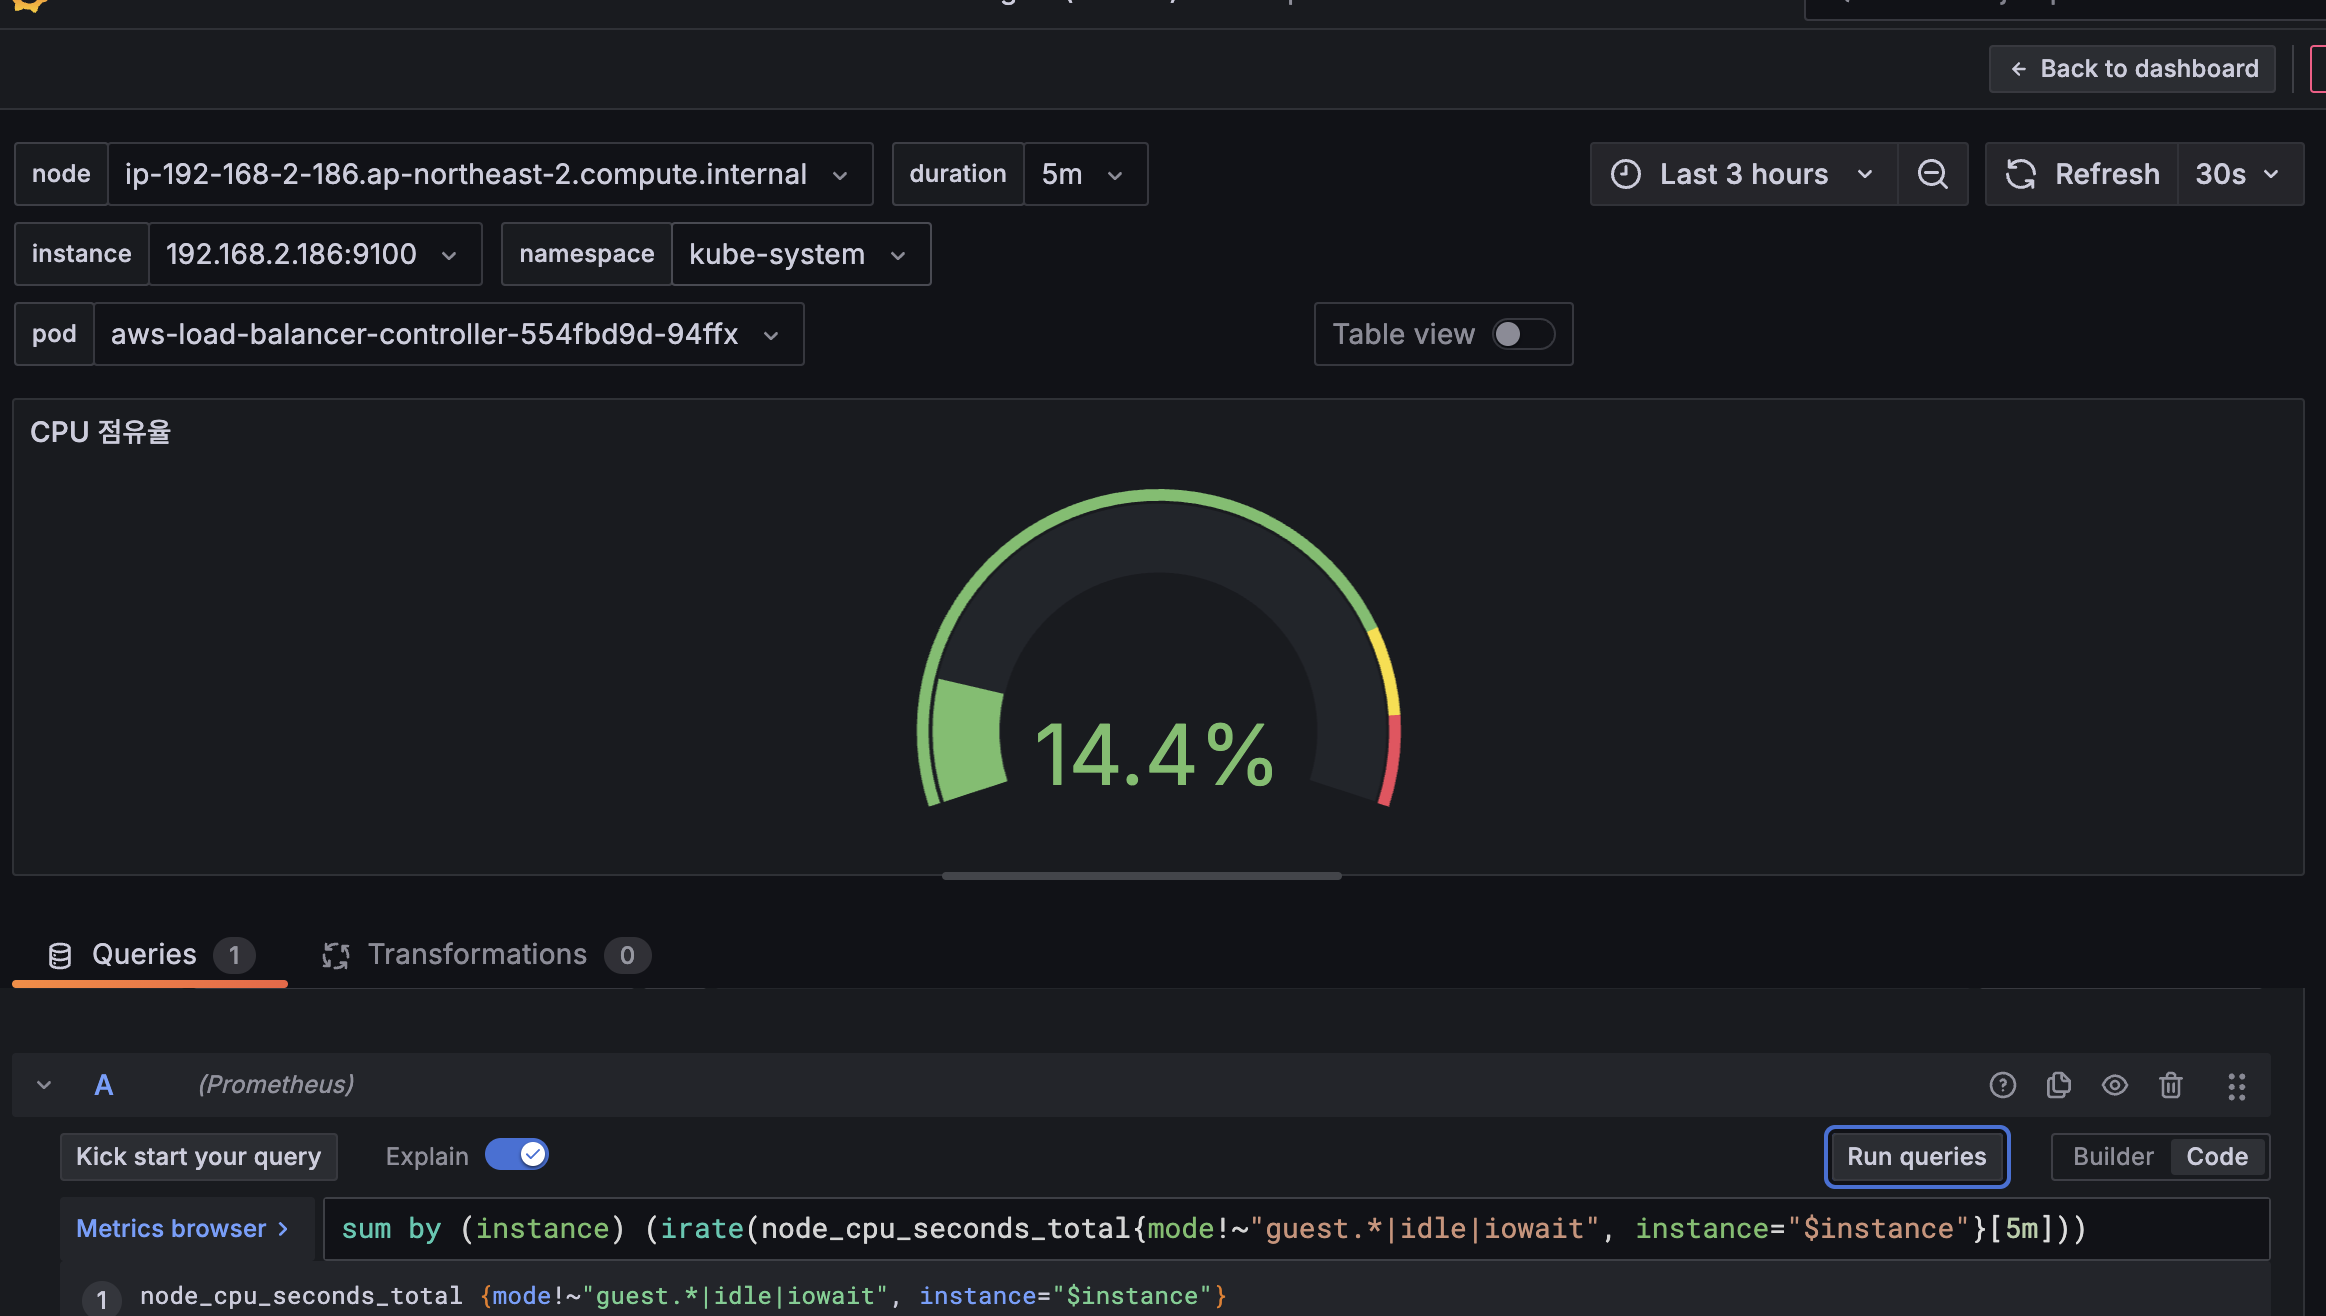2326x1316 pixels.
Task: Duplicate query A with the copy icon
Action: pyautogui.click(x=2058, y=1085)
